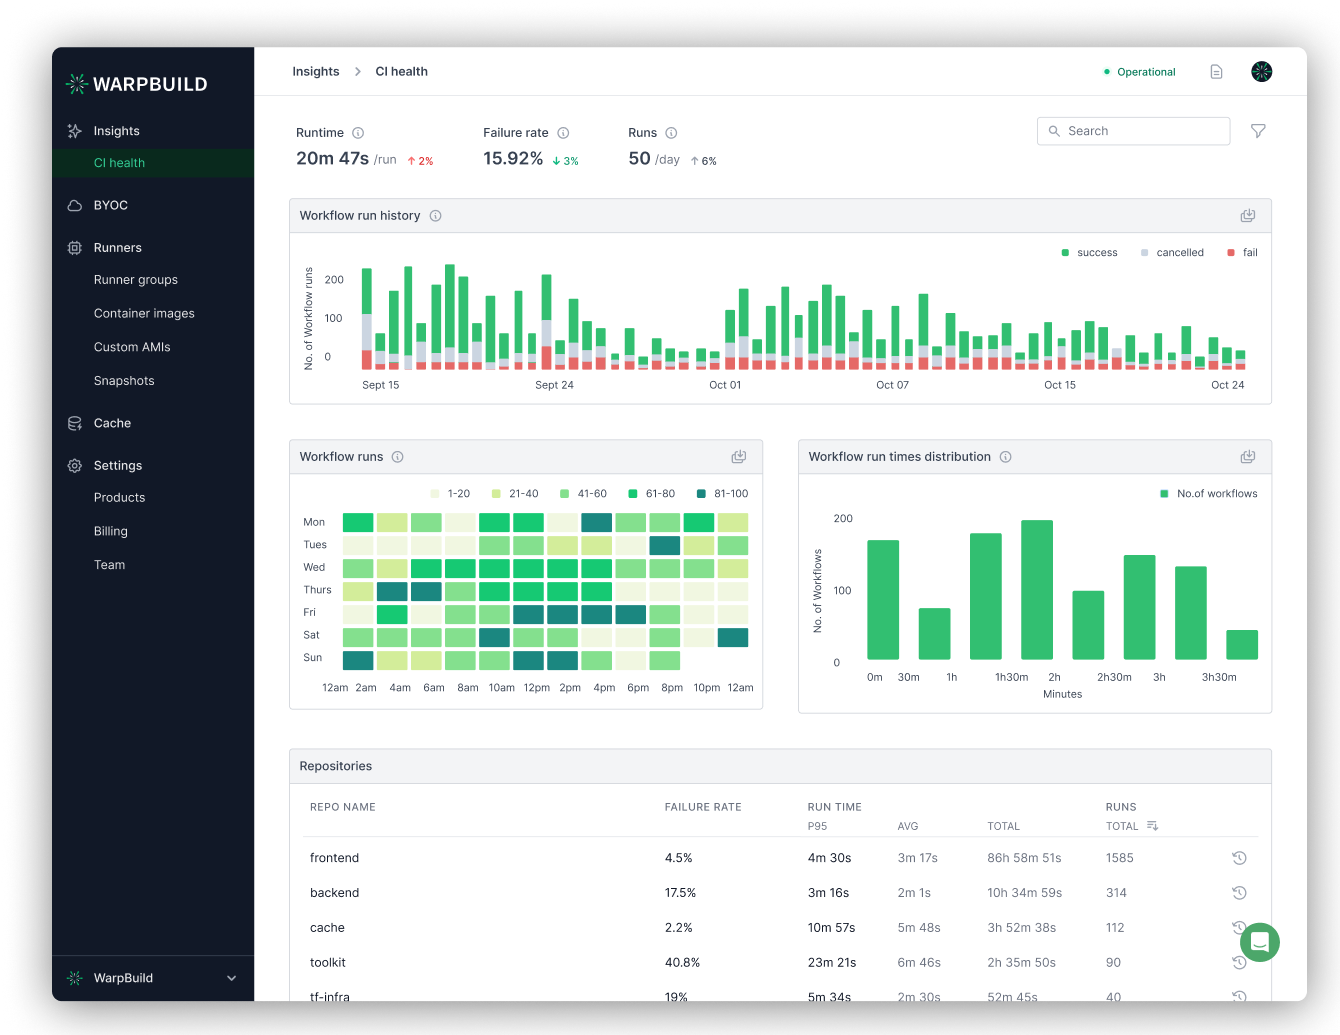The image size is (1340, 1035).
Task: Click inside the Search field
Action: [1133, 130]
